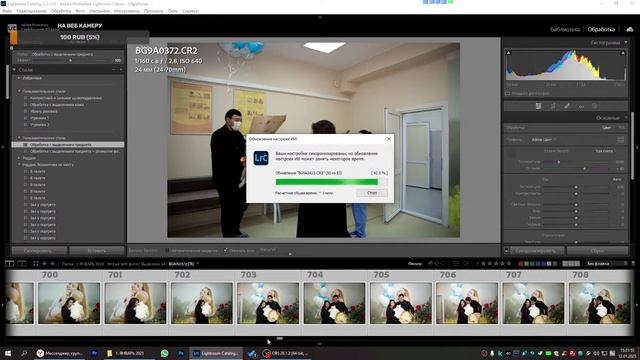Toggle the auto-sync switch beside Синхронизировать

click(x=507, y=250)
